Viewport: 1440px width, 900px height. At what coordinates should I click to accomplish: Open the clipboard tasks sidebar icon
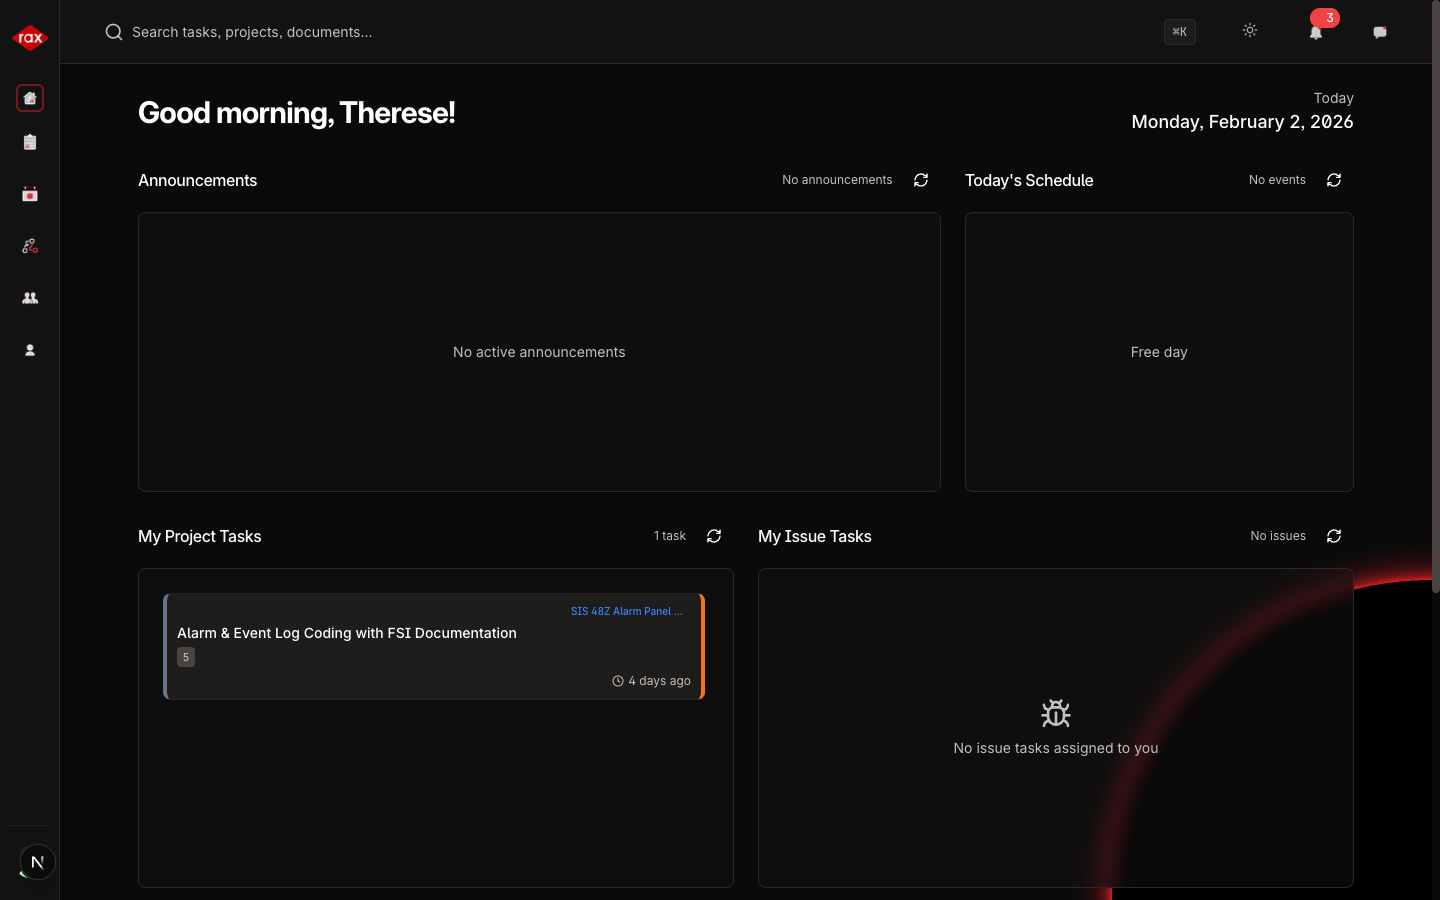tap(30, 142)
